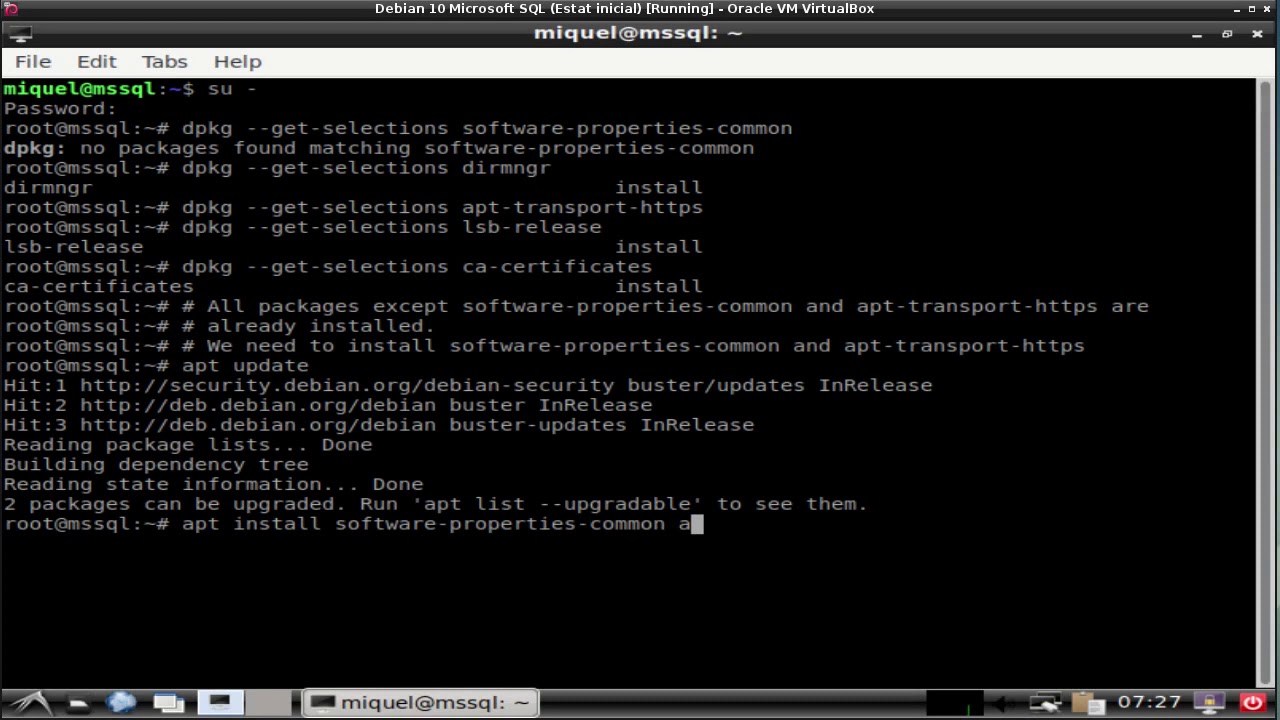Viewport: 1280px width, 720px height.
Task: Select the miquel@mssql terminal taskbar button
Action: pos(420,703)
